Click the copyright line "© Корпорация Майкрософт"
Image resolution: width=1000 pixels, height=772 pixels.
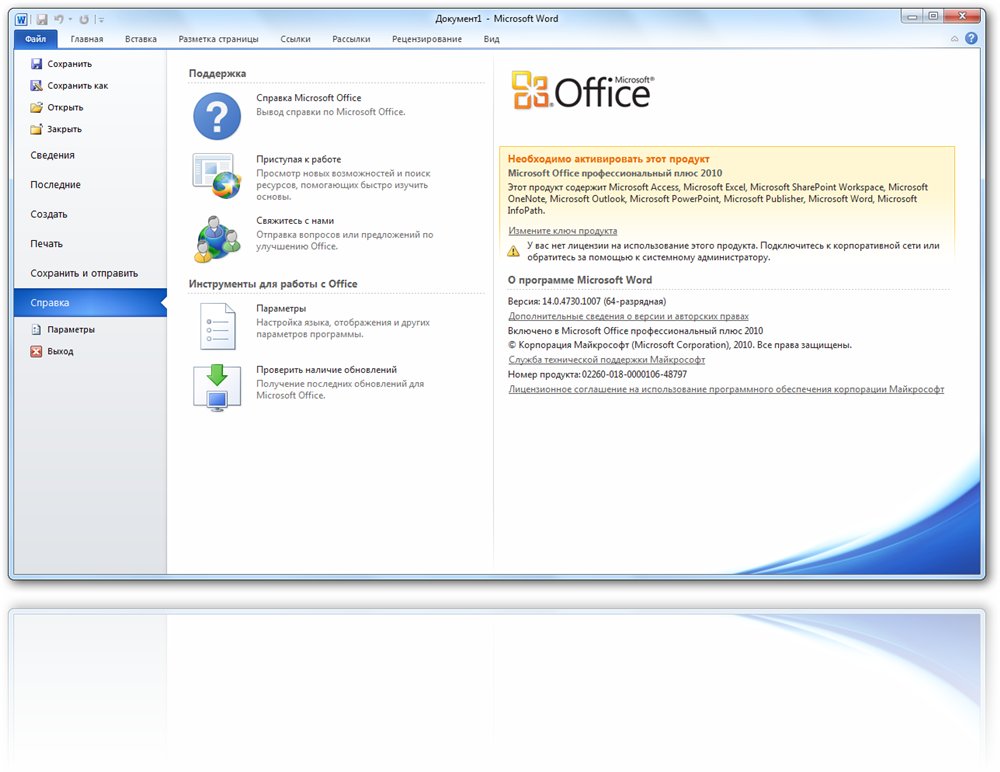[680, 345]
